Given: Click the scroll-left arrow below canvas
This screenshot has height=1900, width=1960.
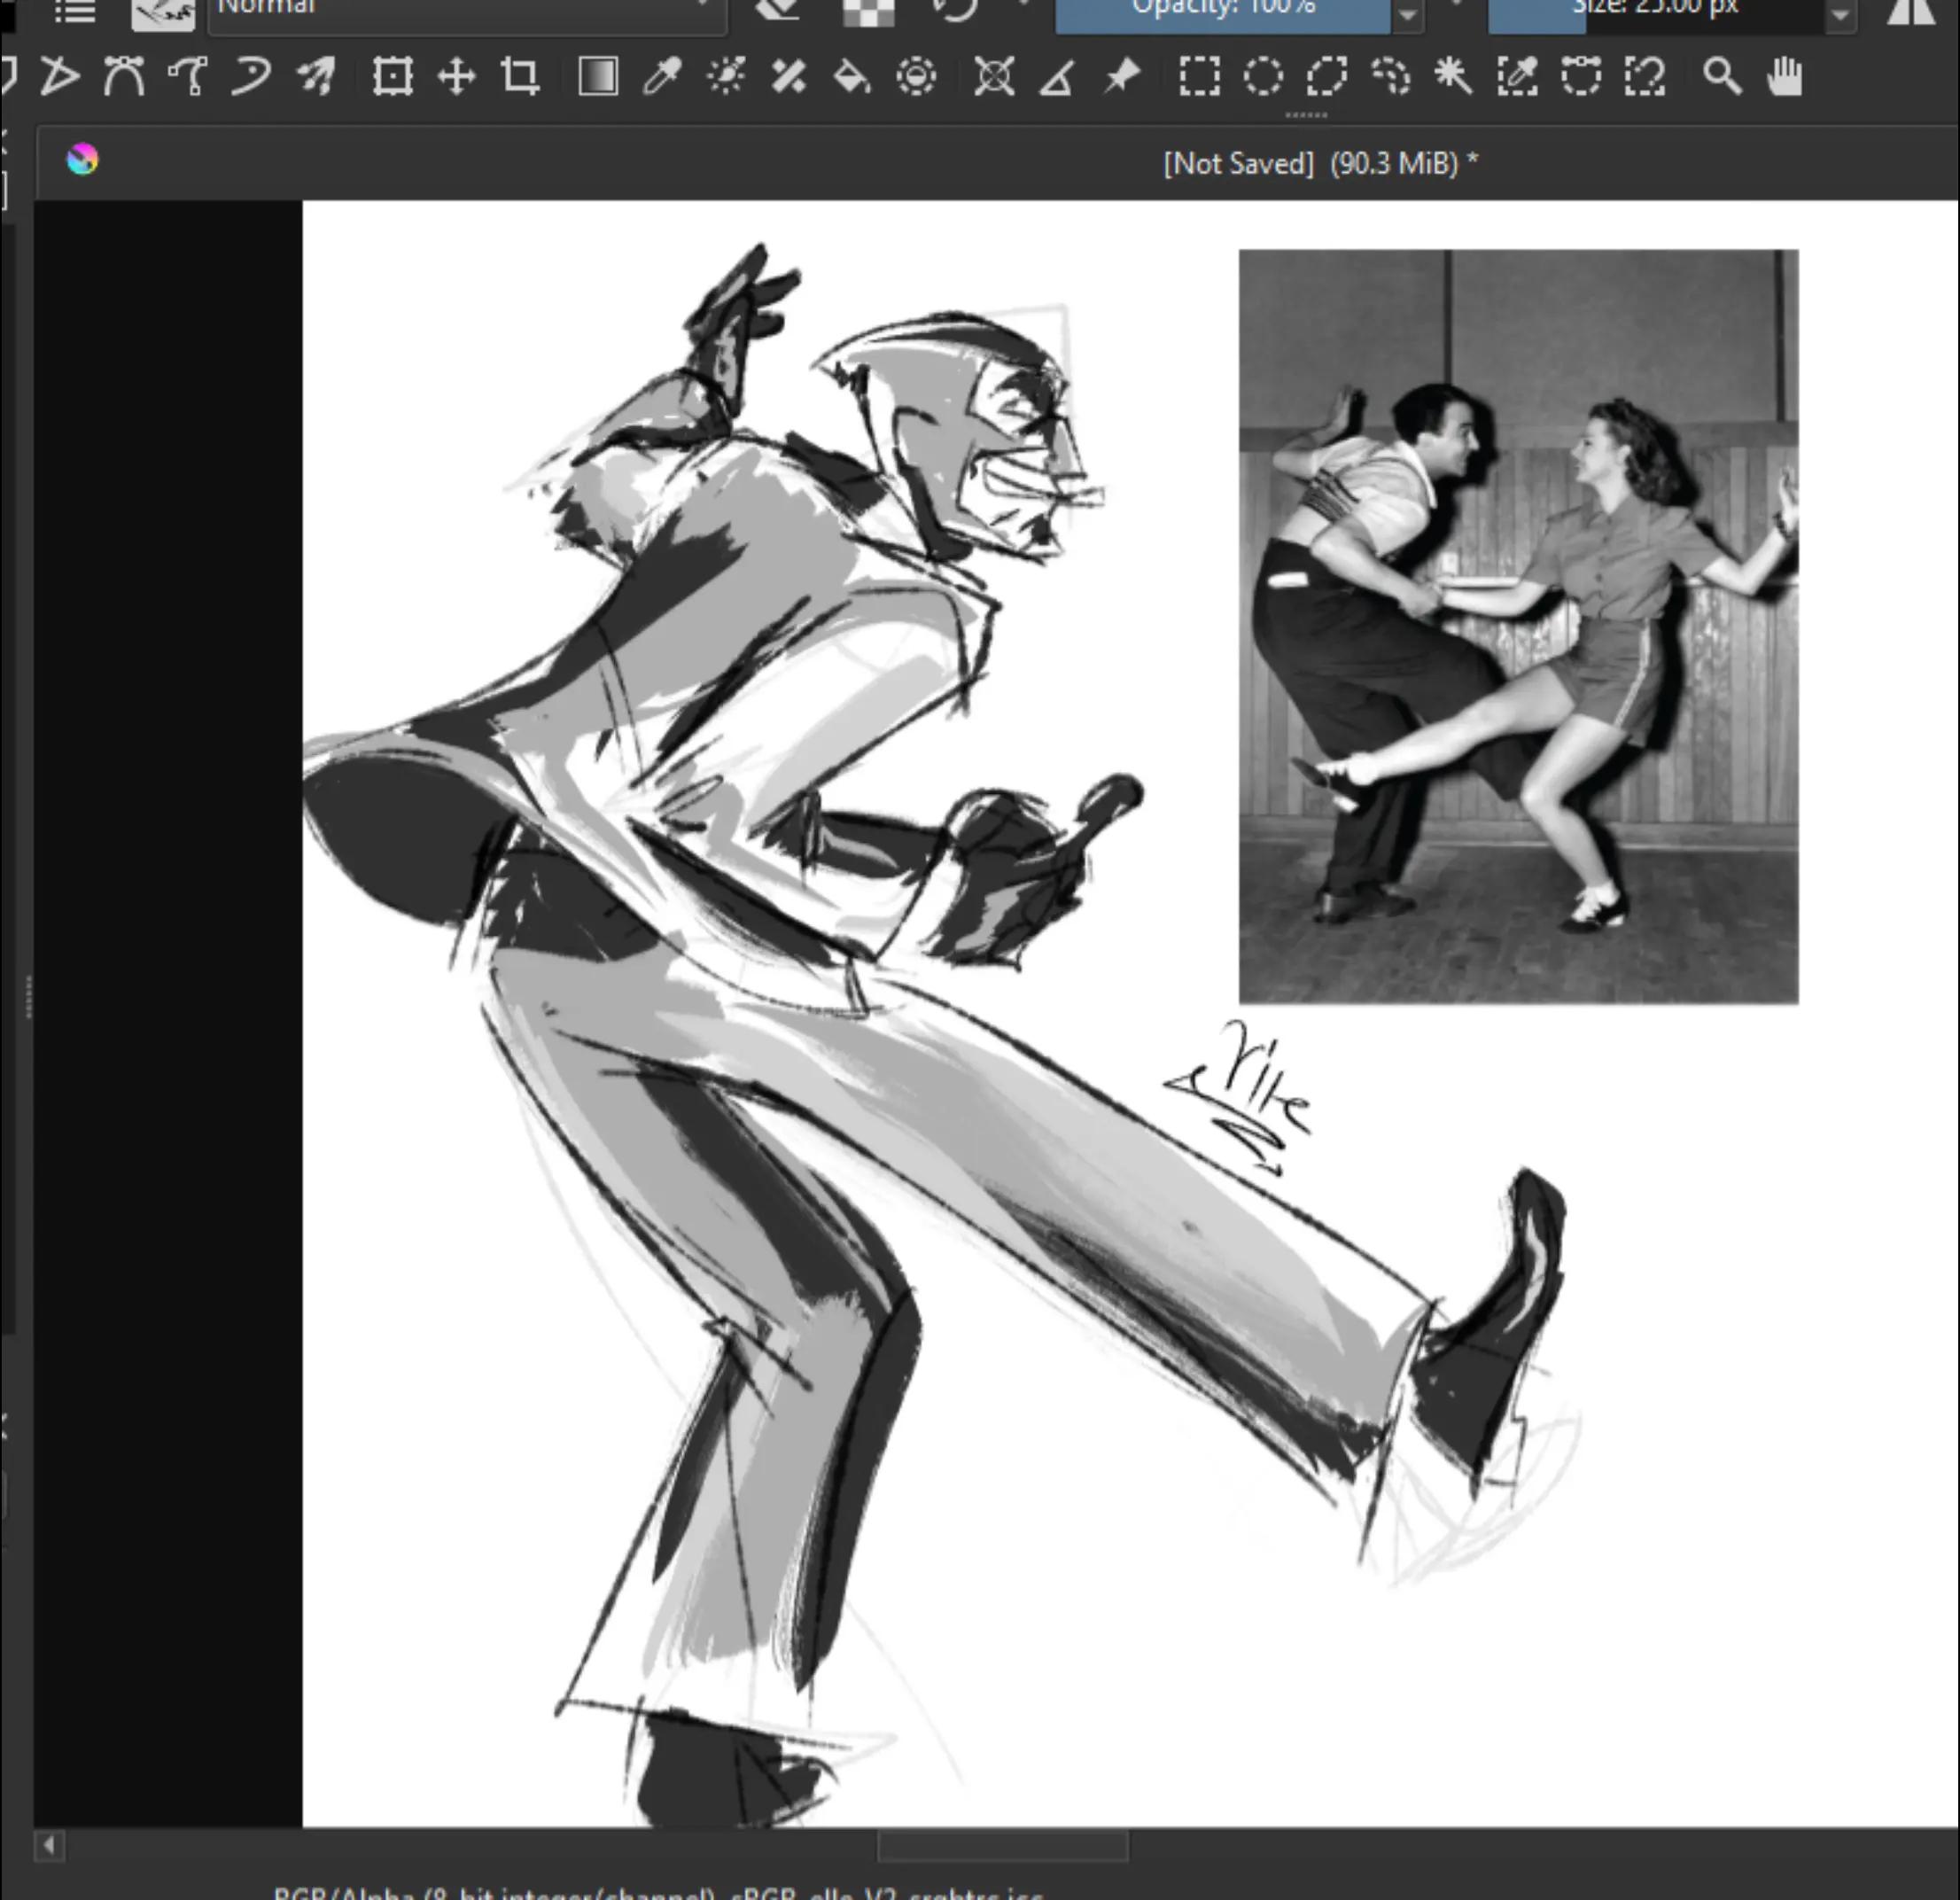Looking at the screenshot, I should tap(49, 1846).
